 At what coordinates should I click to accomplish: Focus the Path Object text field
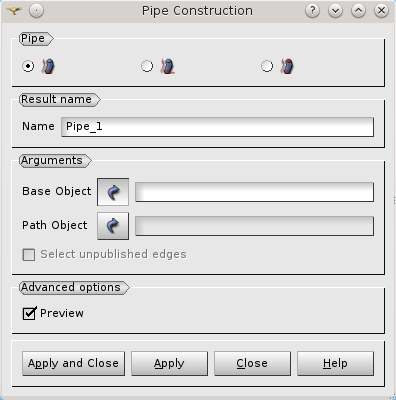(x=254, y=226)
